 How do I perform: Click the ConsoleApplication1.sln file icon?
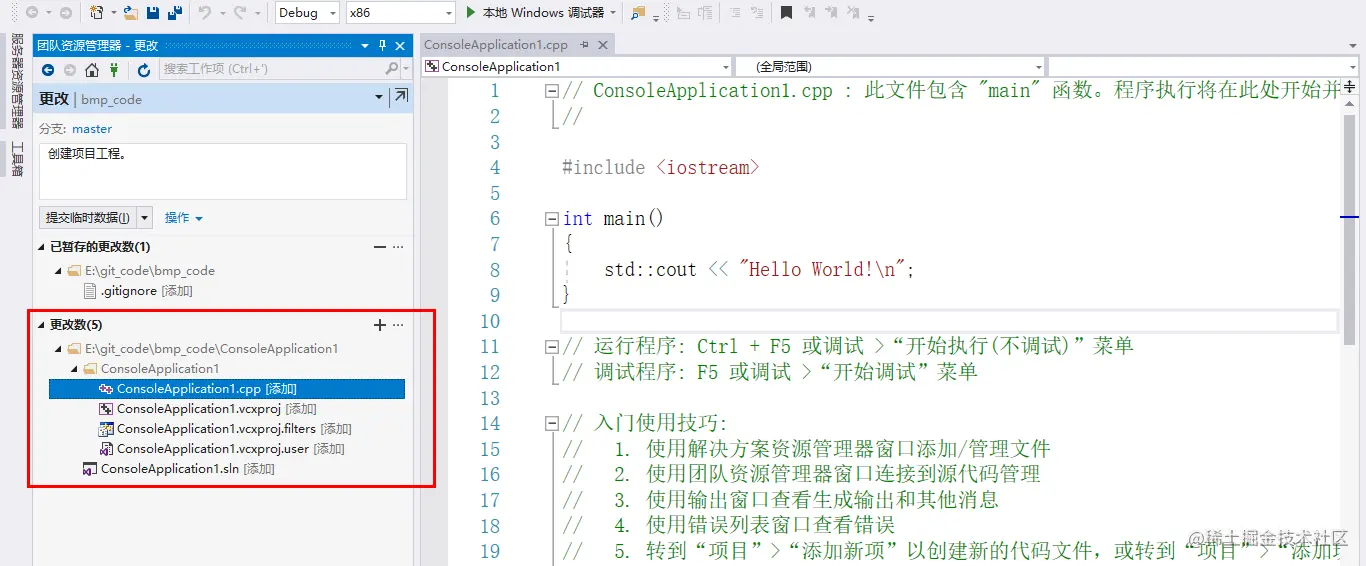tap(89, 469)
